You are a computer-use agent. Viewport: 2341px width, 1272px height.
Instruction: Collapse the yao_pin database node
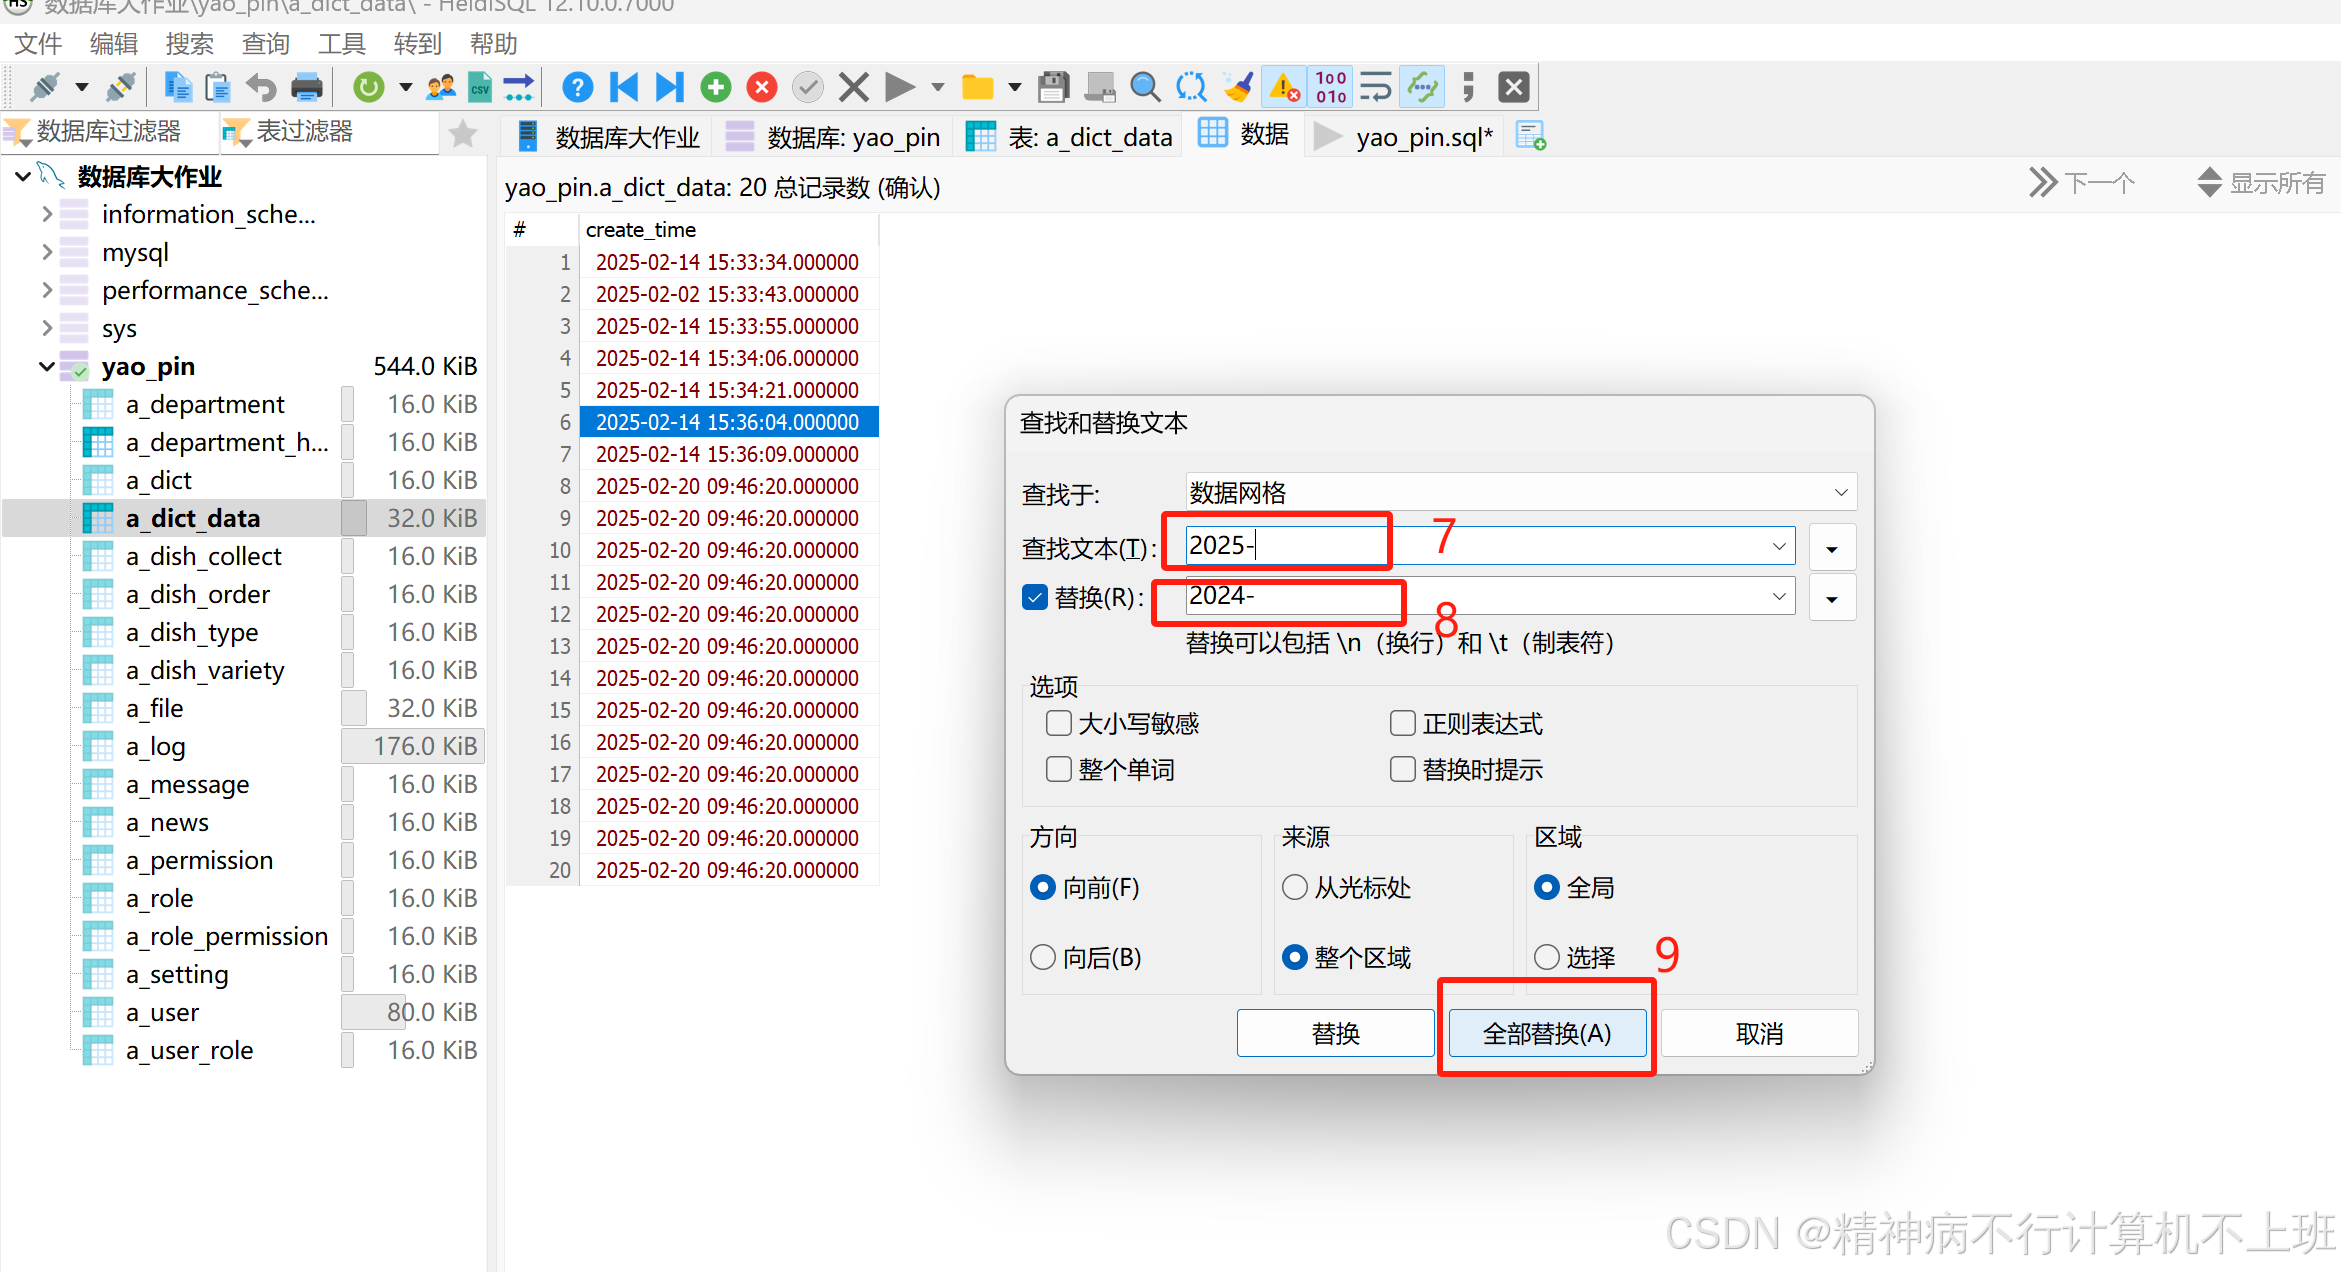(47, 366)
